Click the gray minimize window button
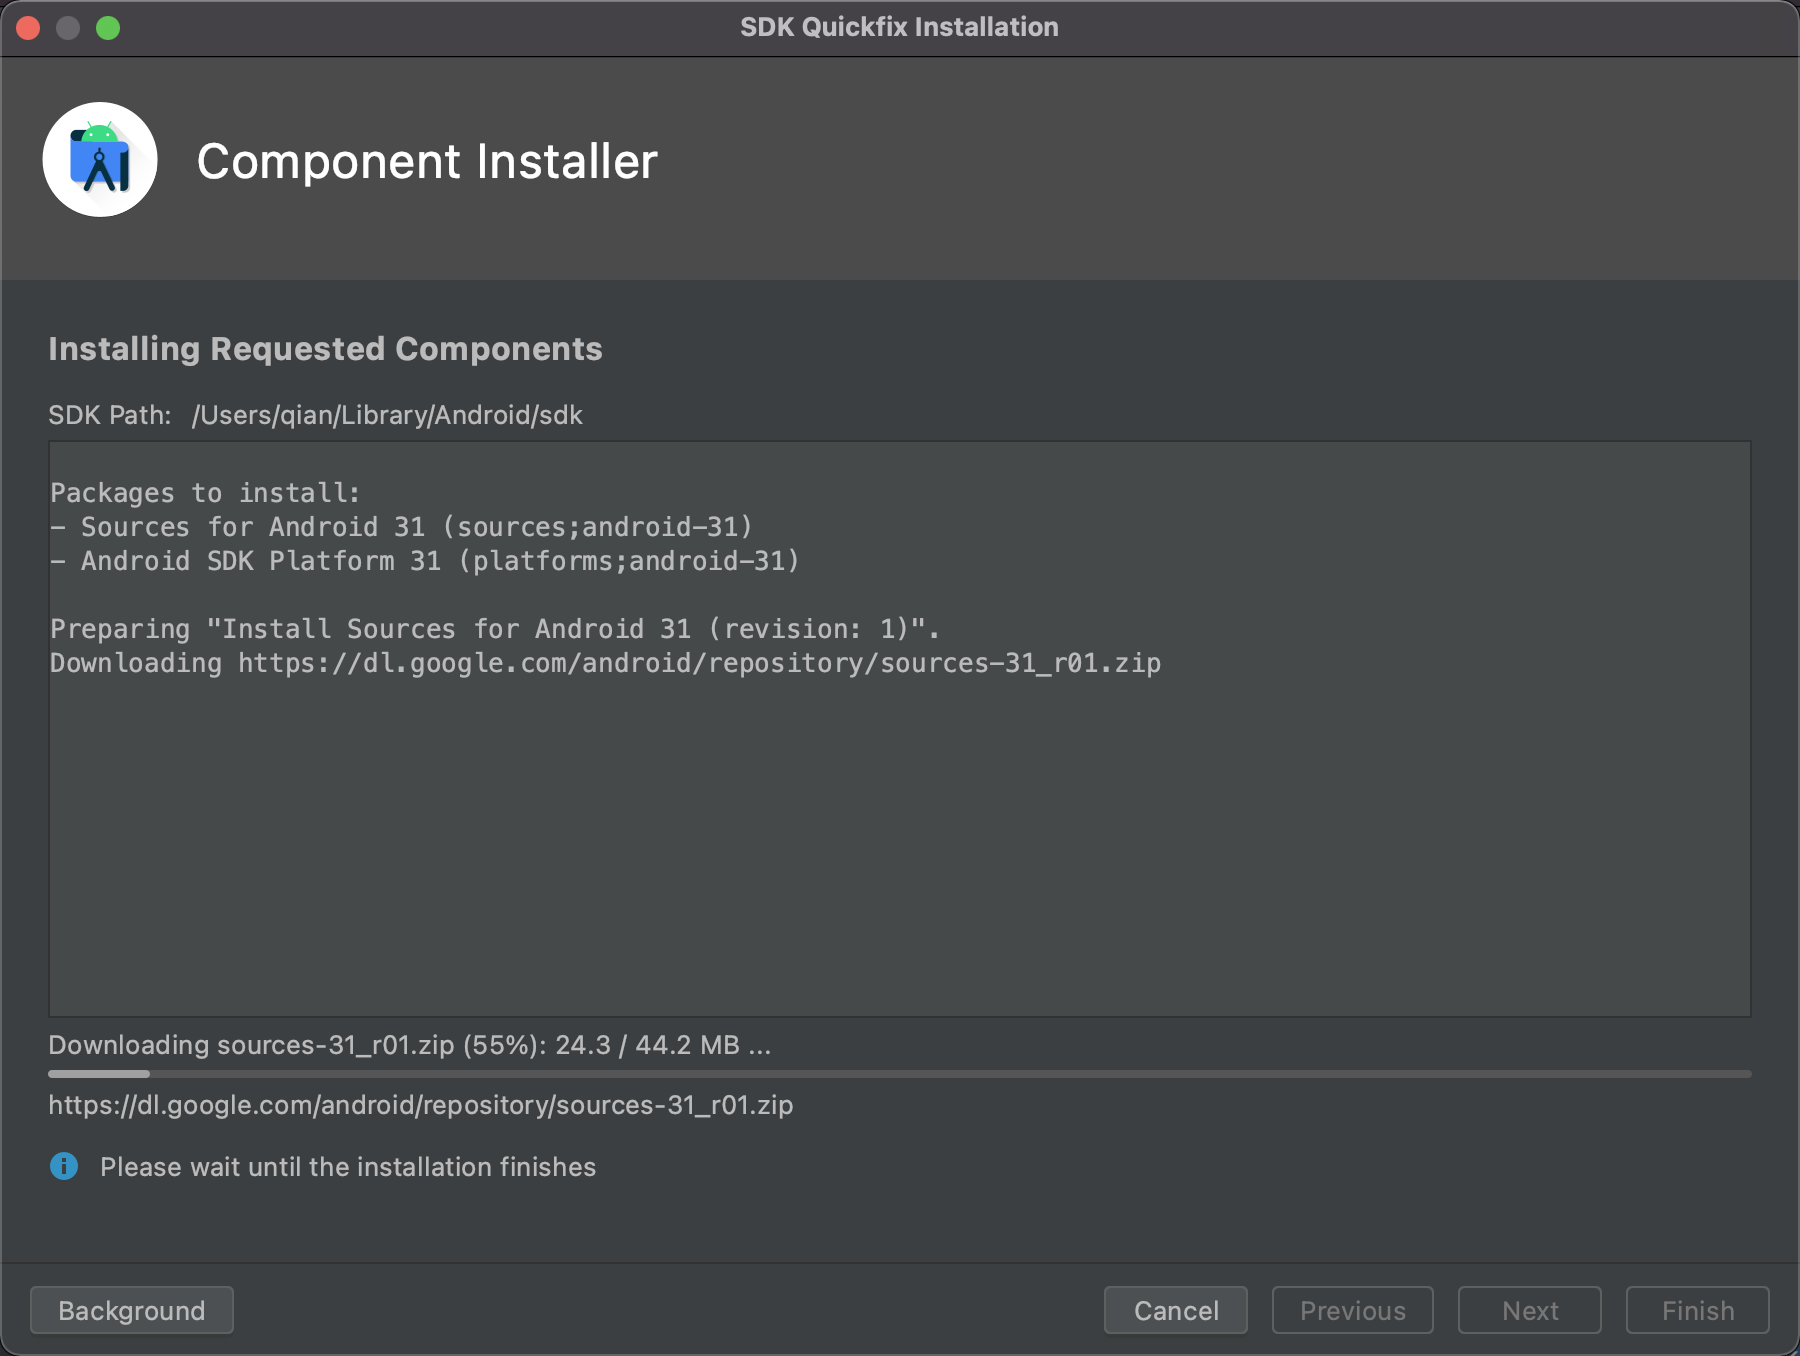Screen dimensions: 1800x1356 pyautogui.click(x=68, y=28)
